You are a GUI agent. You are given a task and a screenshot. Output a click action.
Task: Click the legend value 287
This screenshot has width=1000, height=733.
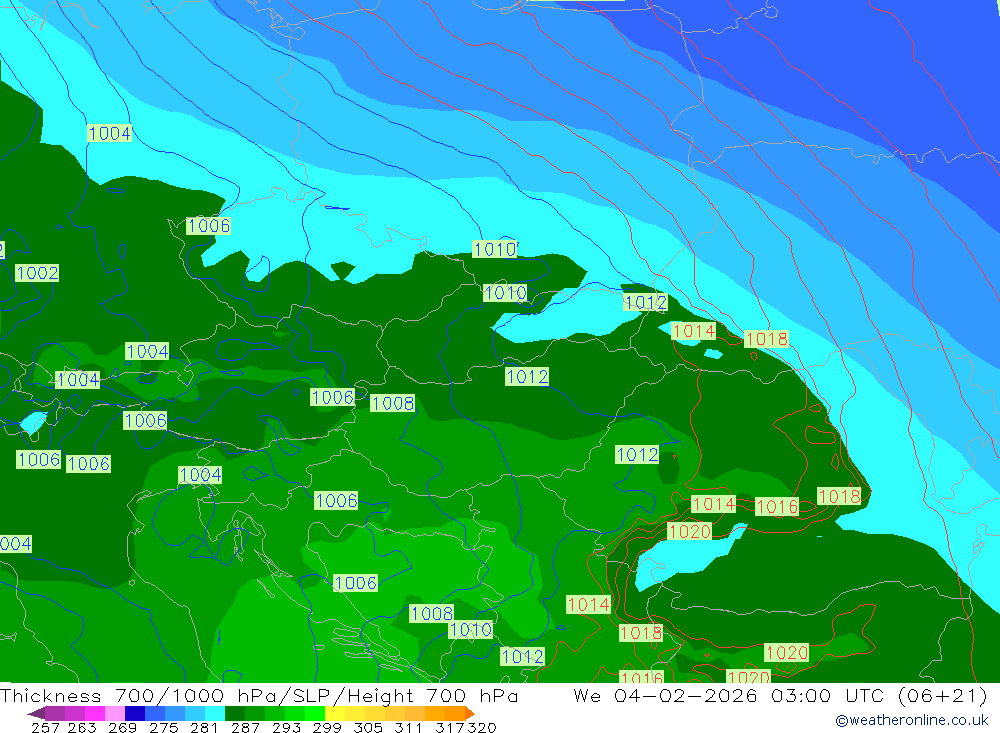tap(244, 727)
